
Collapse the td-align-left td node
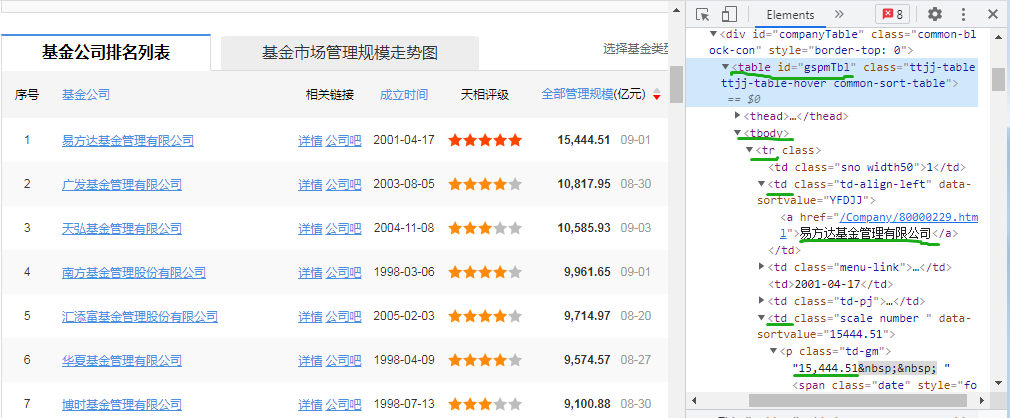pos(762,184)
